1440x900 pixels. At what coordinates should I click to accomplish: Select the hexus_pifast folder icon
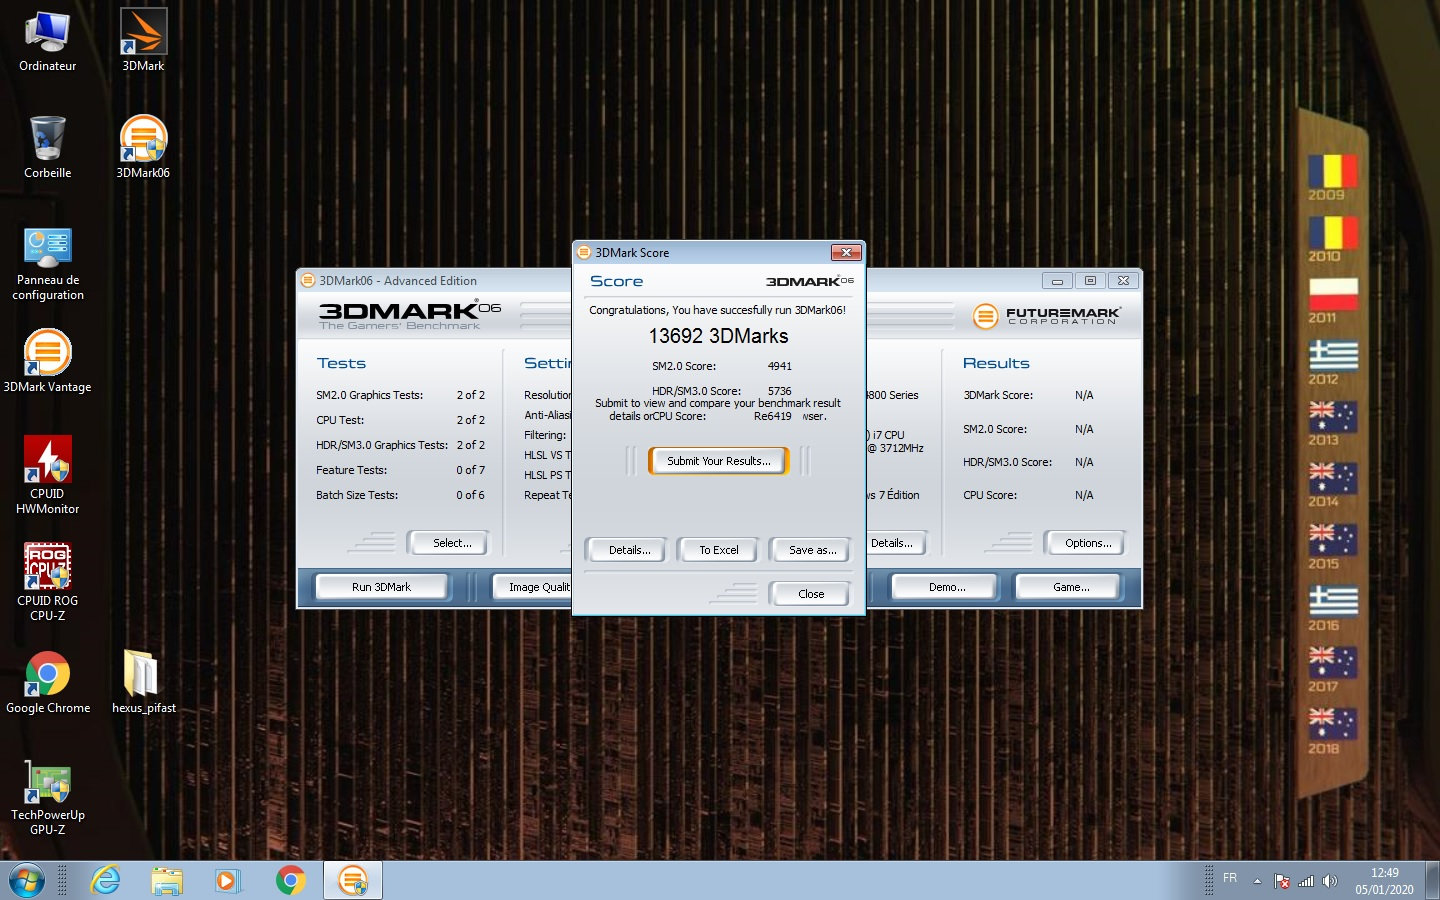[x=143, y=683]
